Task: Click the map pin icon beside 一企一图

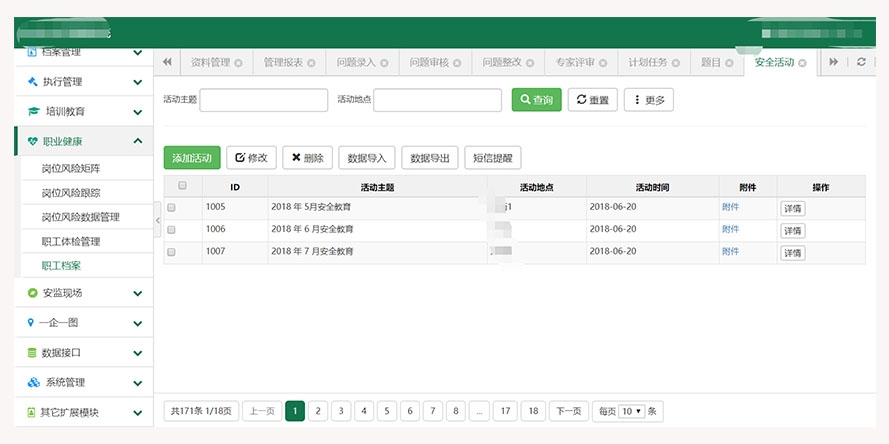Action: [x=31, y=323]
